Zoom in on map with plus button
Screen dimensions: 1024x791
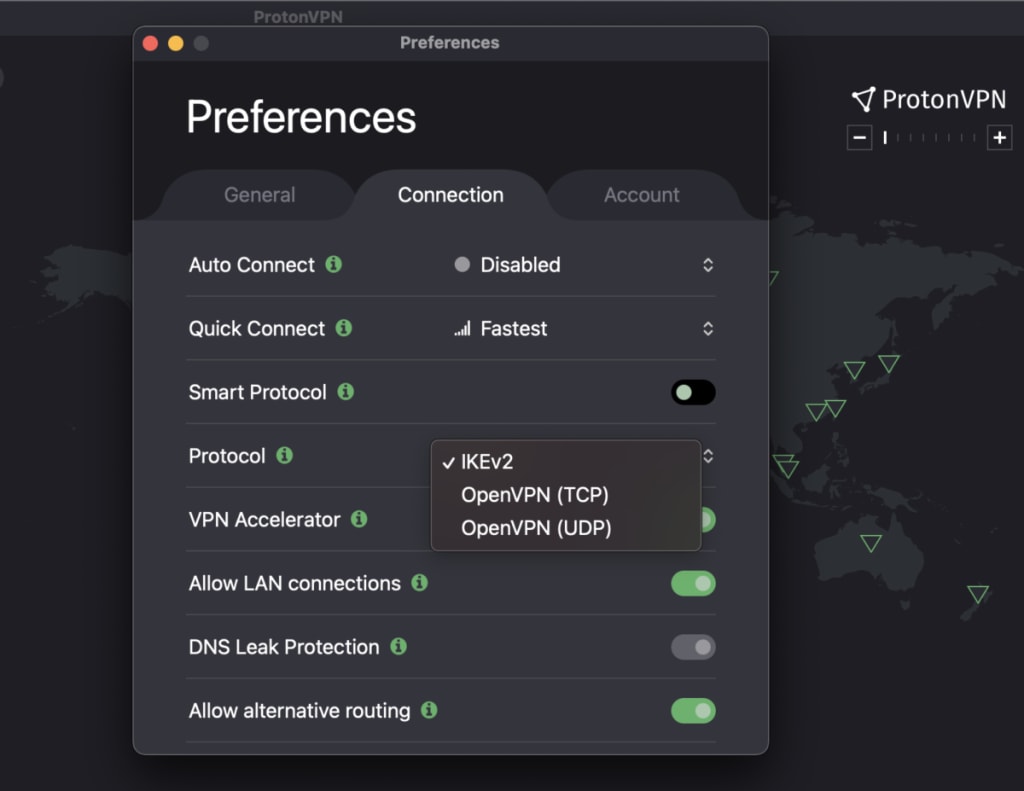[999, 138]
